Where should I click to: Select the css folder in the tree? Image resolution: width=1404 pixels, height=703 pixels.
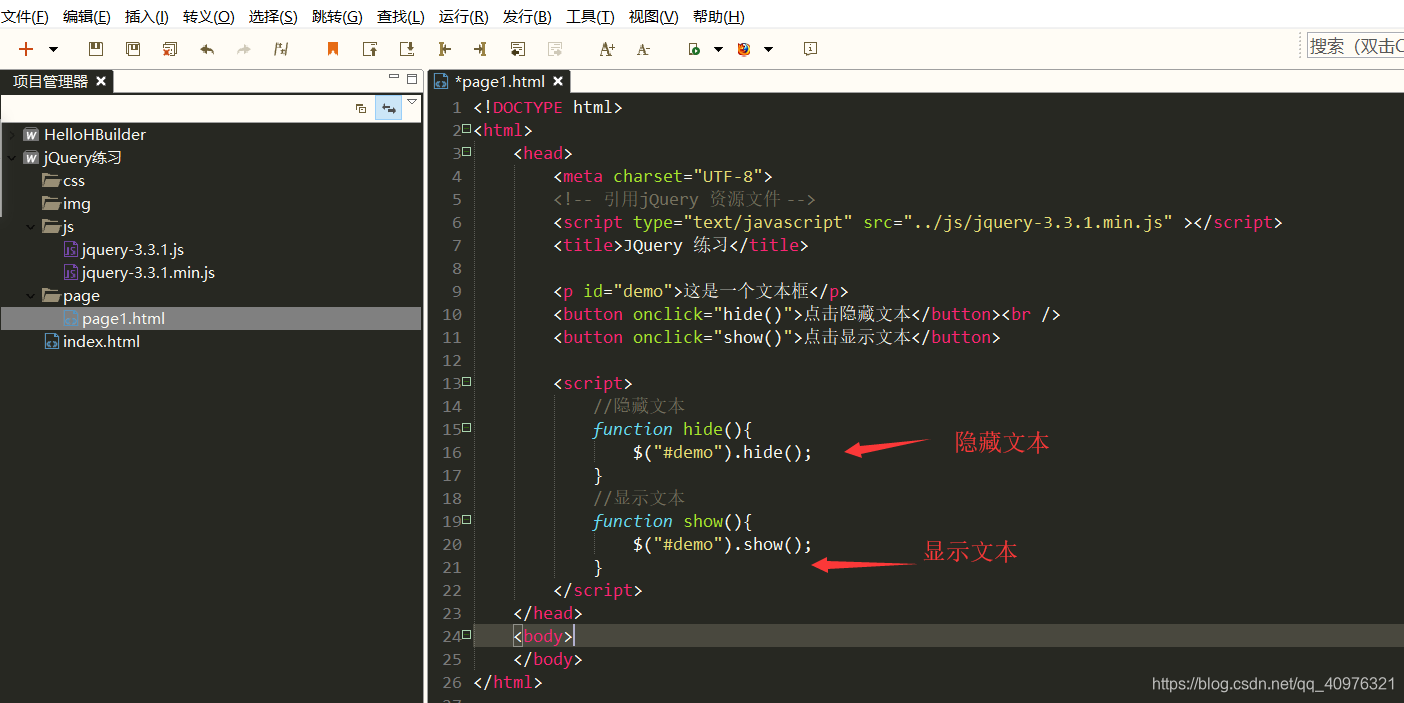pos(64,180)
